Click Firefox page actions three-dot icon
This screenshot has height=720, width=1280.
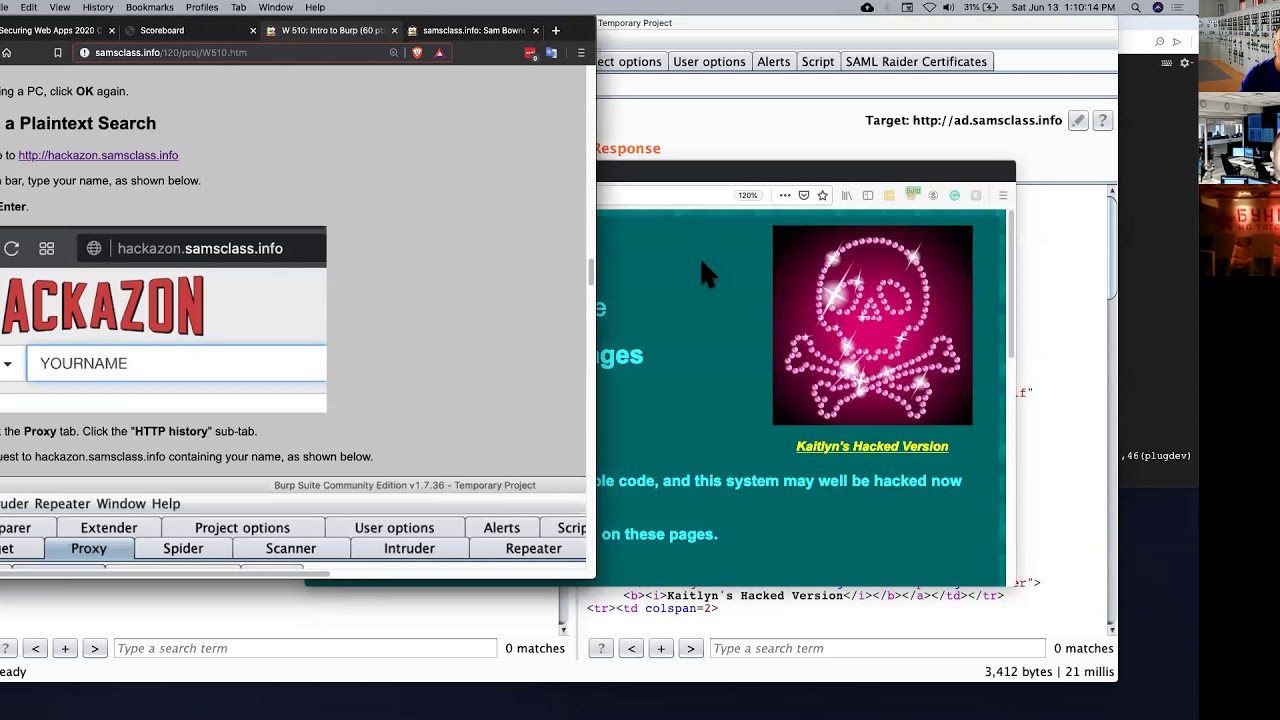point(785,196)
